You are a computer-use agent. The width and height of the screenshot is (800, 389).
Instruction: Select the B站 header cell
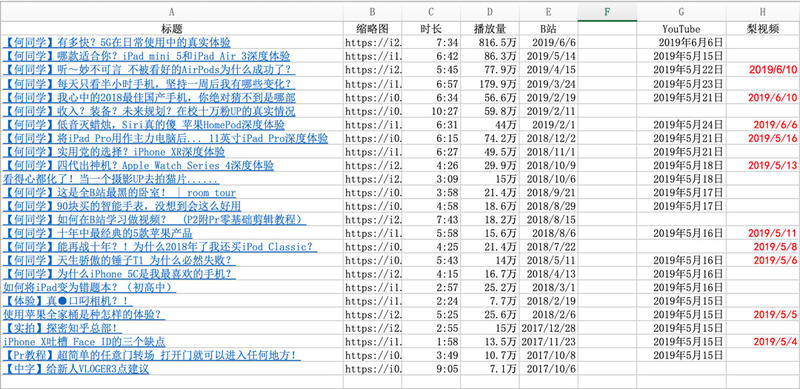click(x=548, y=29)
